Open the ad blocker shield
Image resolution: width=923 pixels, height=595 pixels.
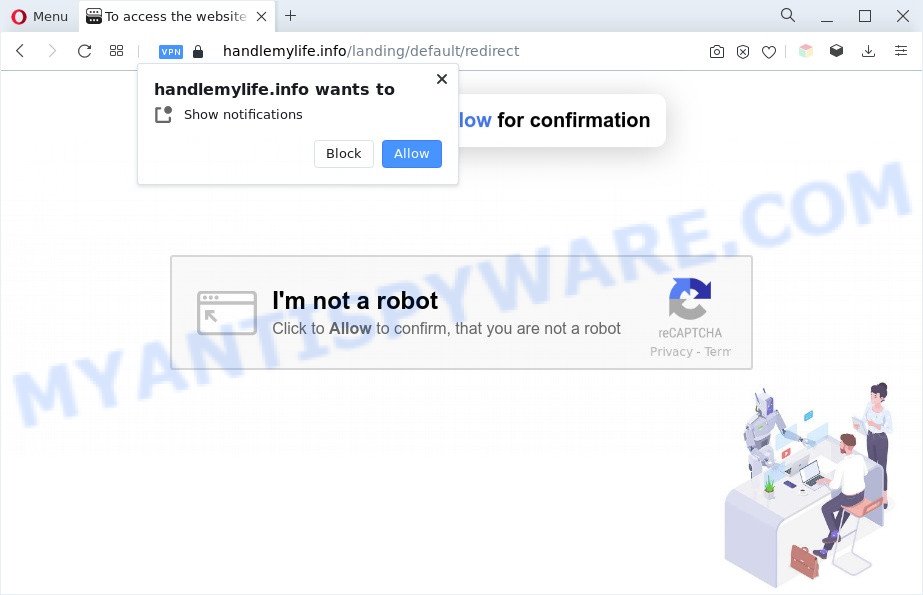point(743,52)
